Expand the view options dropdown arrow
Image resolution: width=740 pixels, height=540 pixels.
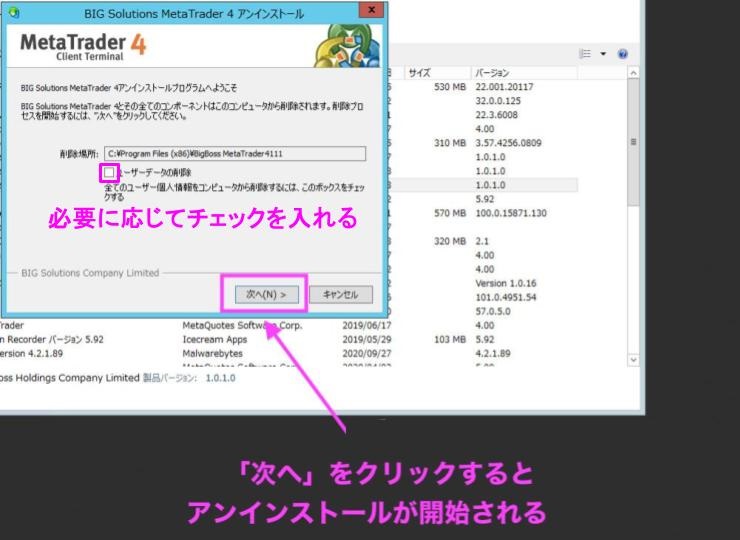click(x=603, y=54)
